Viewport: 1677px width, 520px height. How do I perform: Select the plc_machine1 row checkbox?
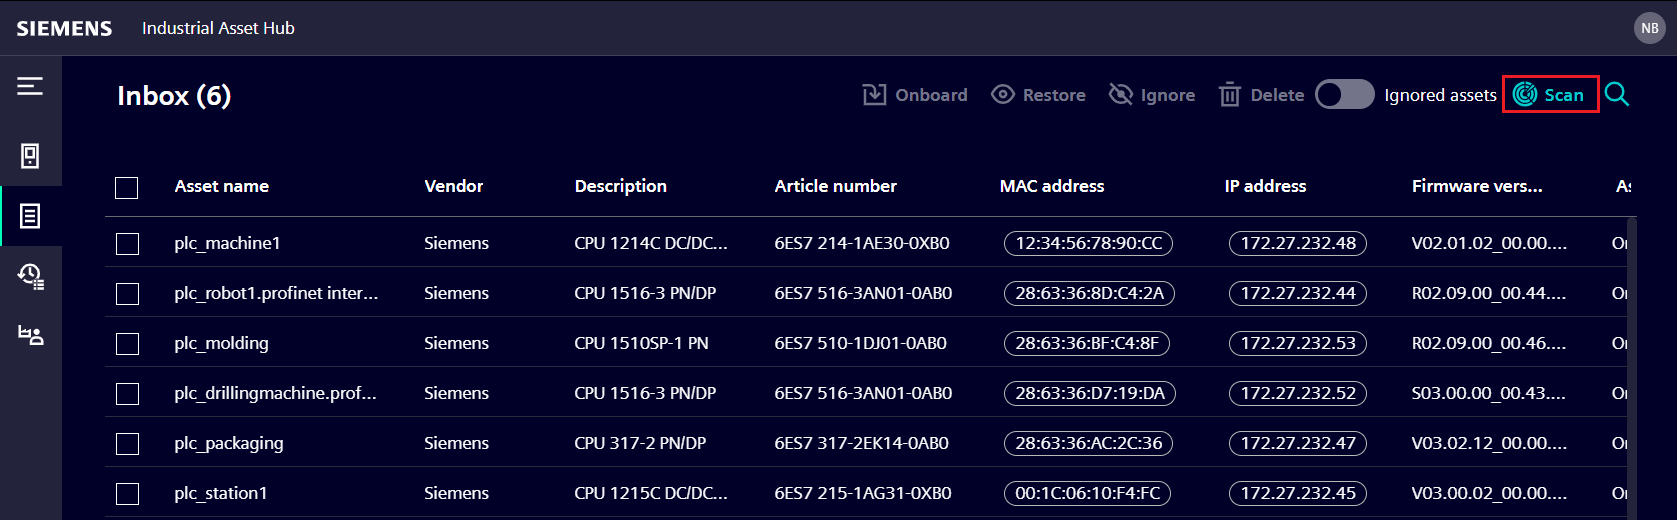point(127,244)
